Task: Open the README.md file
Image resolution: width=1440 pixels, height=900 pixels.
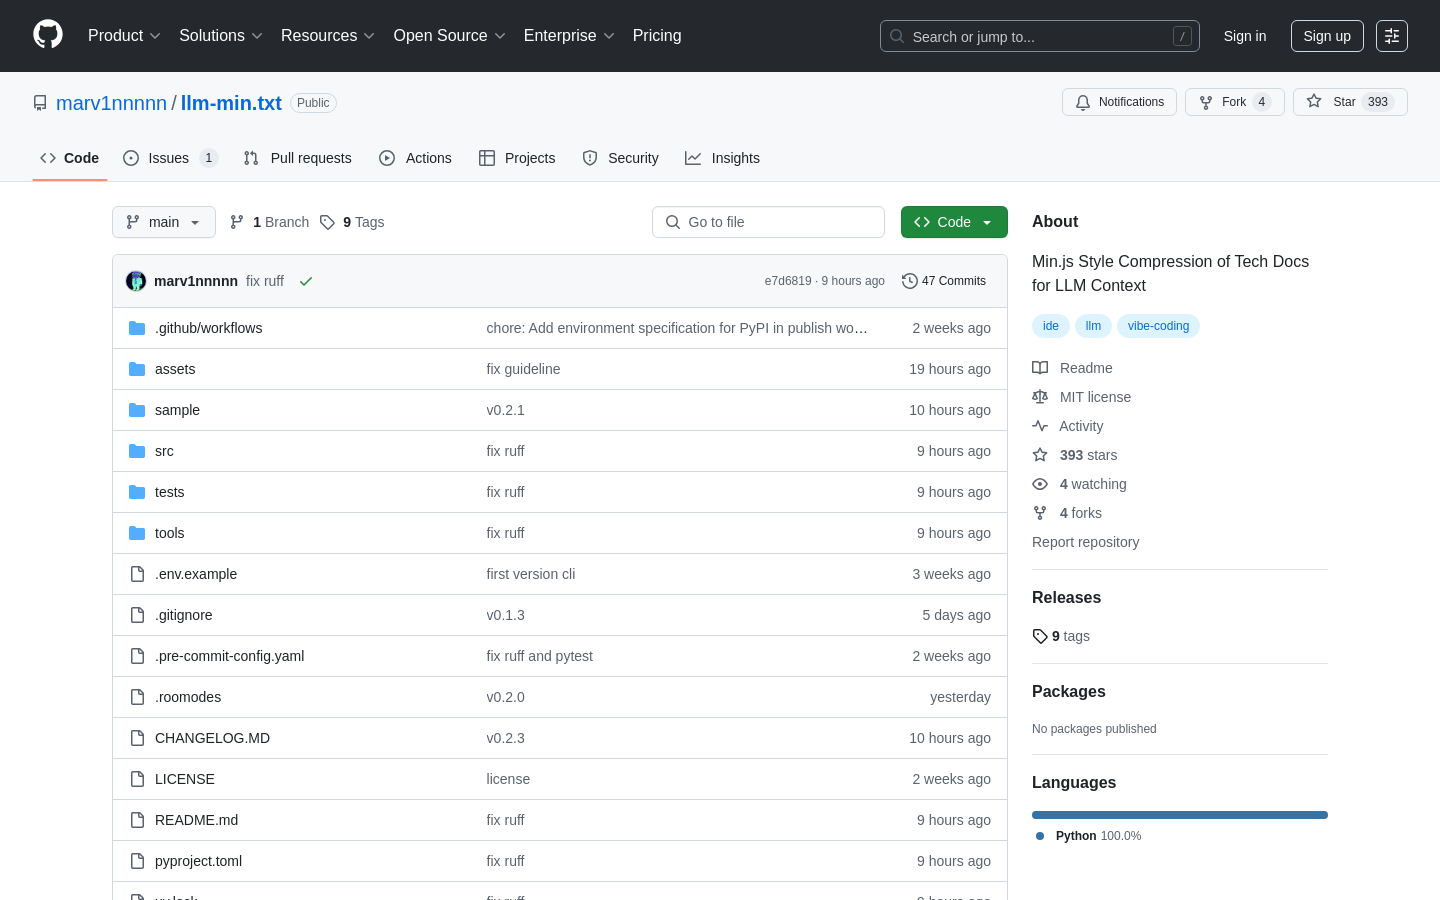Action: [196, 820]
